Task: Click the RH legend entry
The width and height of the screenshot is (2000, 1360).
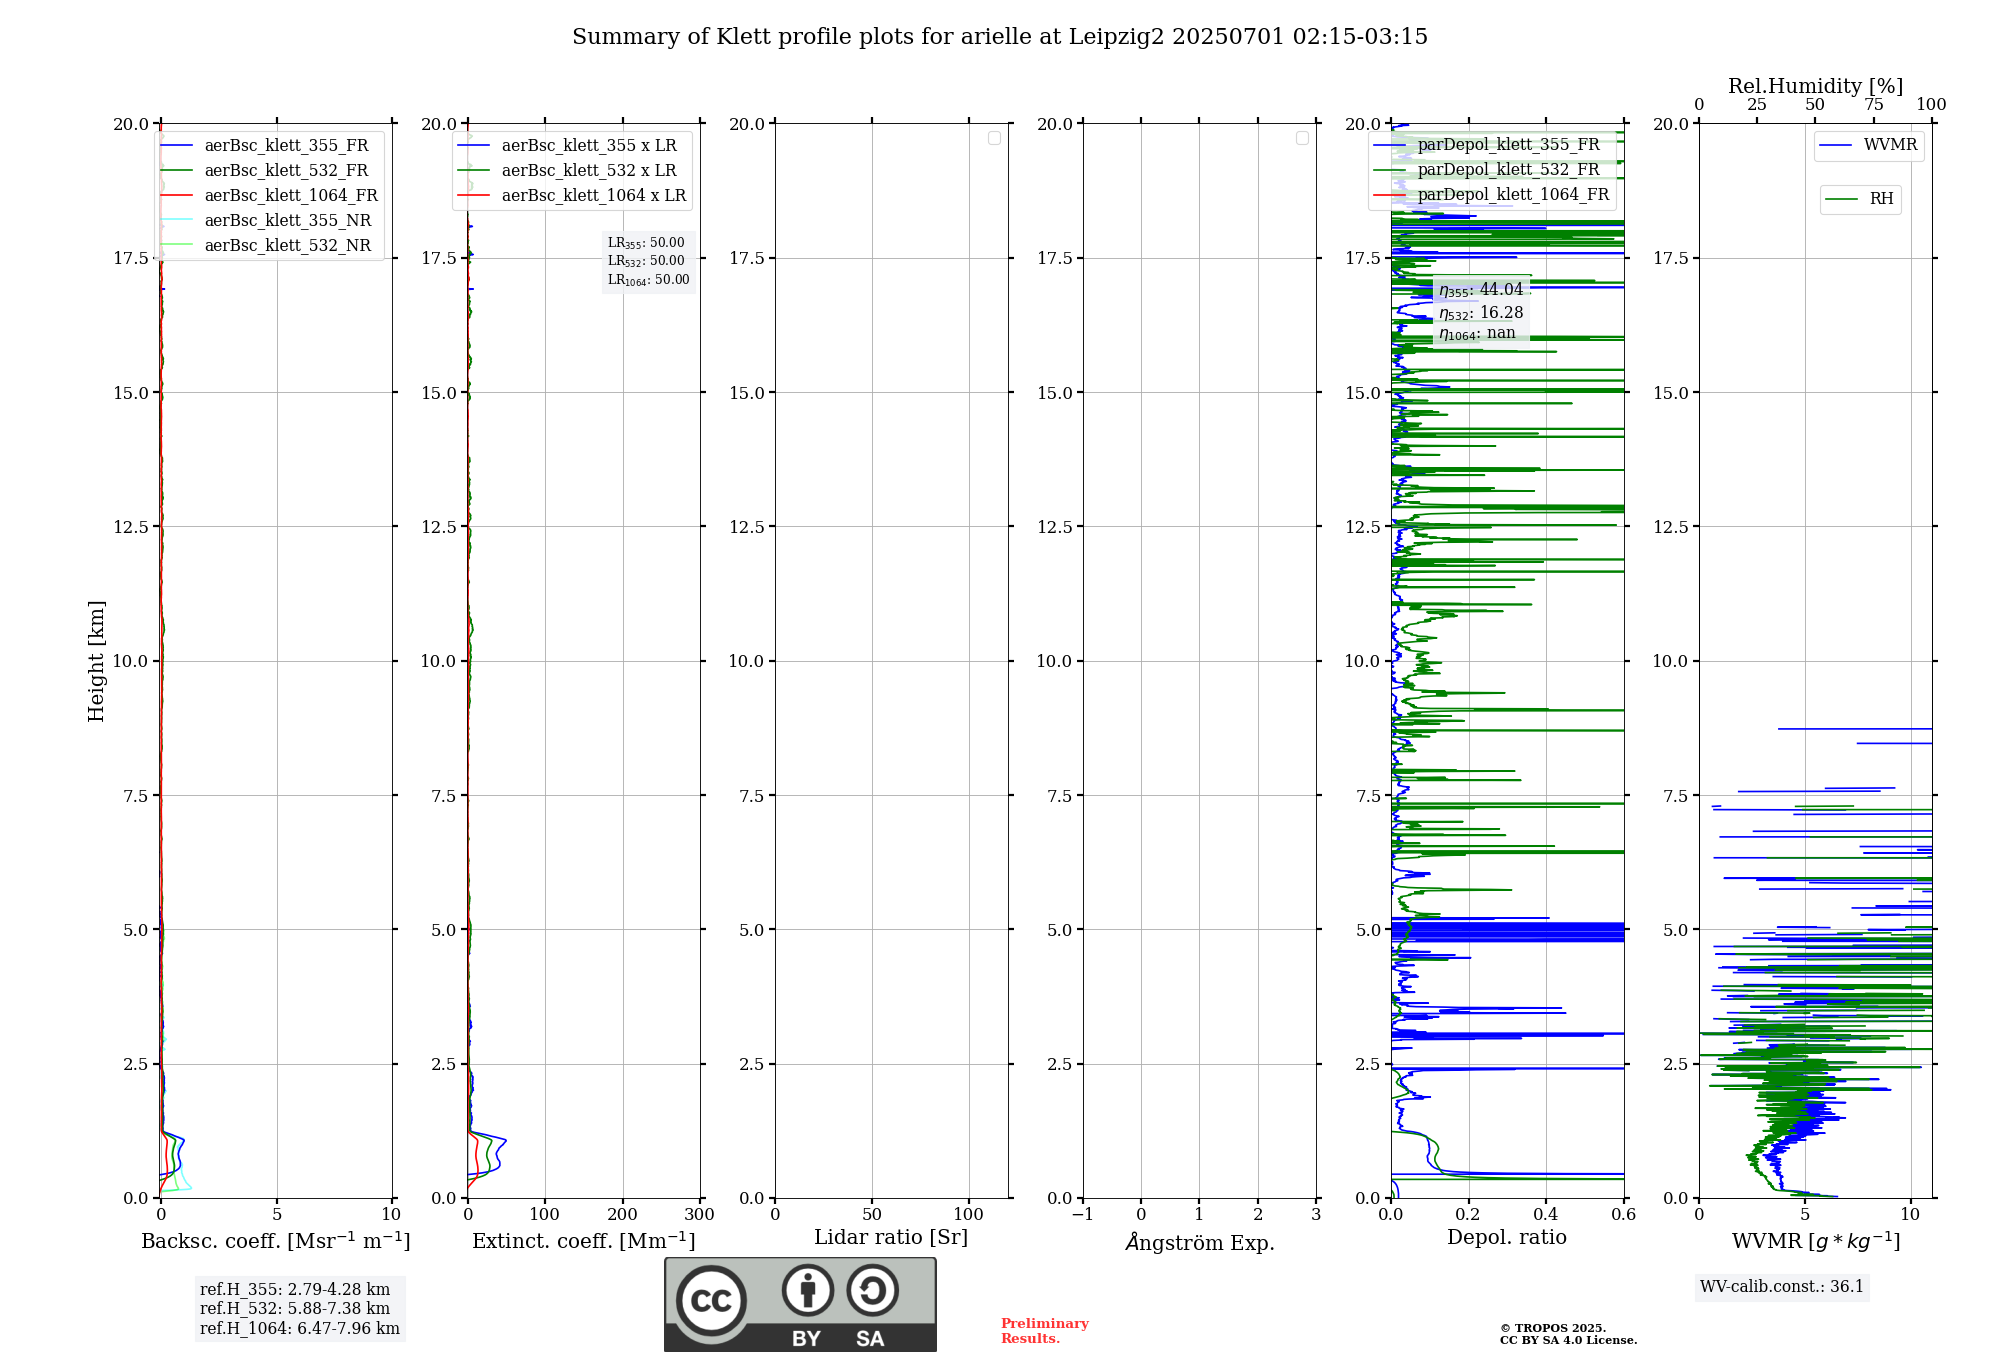Action: [x=1860, y=199]
